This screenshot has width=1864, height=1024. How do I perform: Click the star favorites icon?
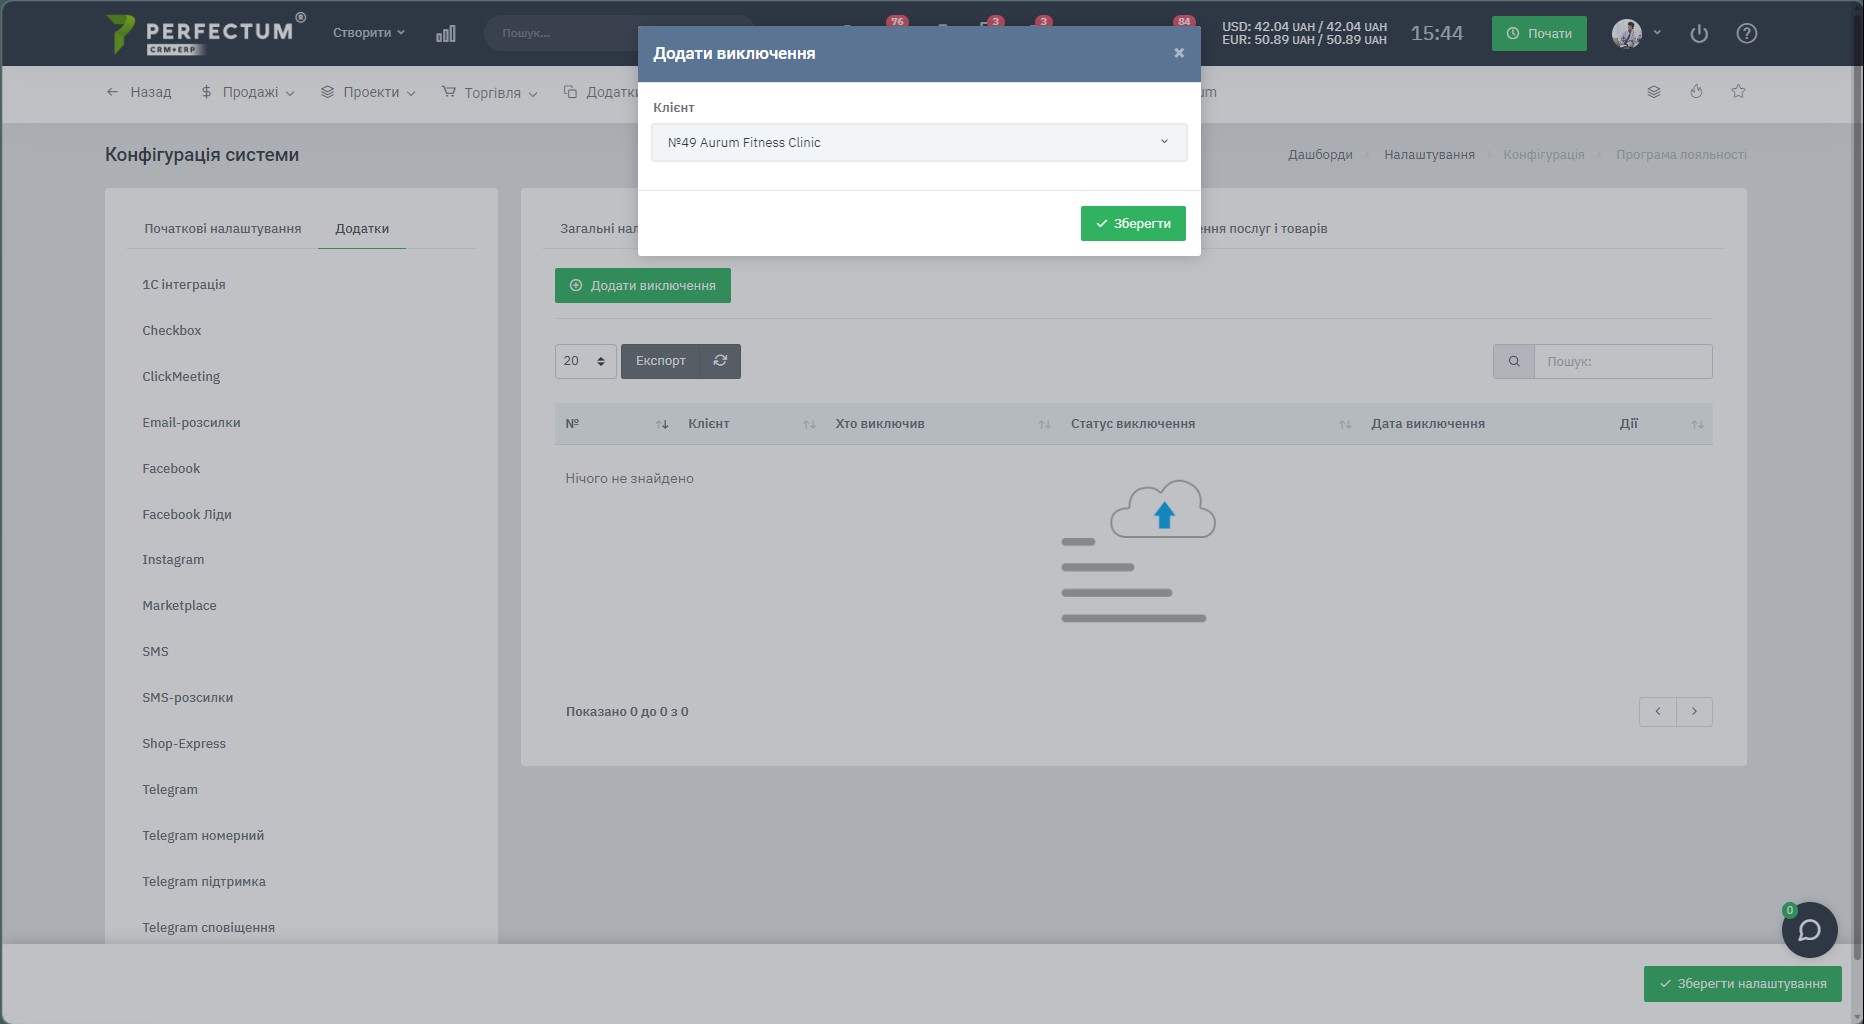pyautogui.click(x=1738, y=91)
